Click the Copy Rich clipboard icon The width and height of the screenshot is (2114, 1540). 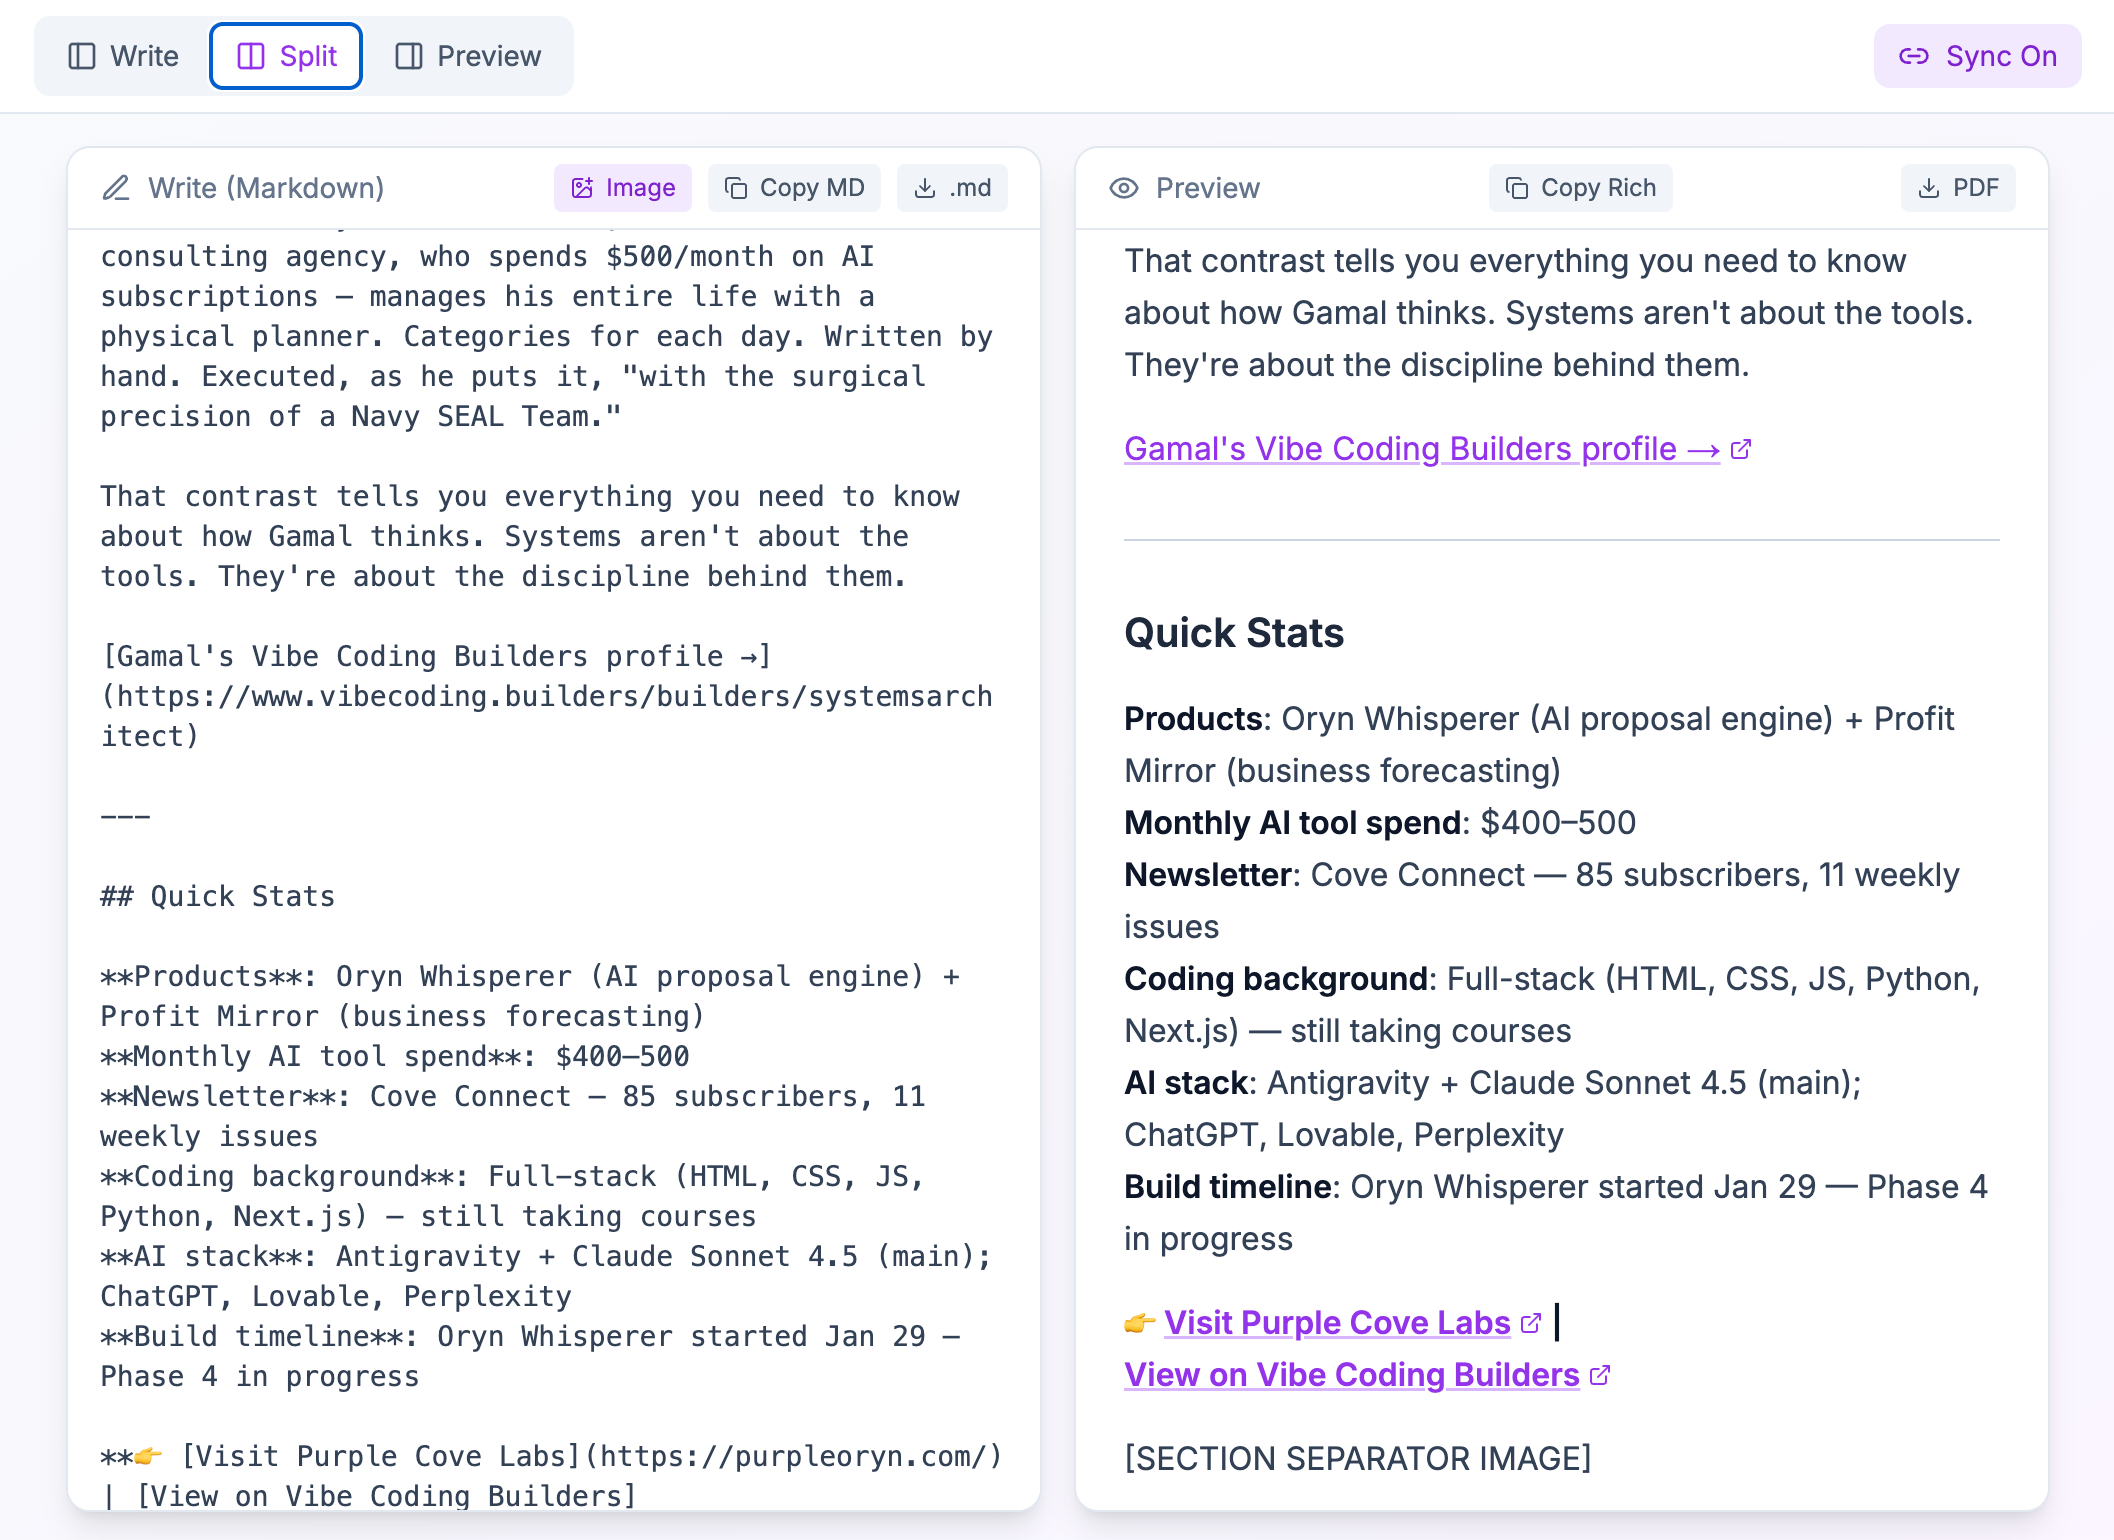[x=1517, y=188]
